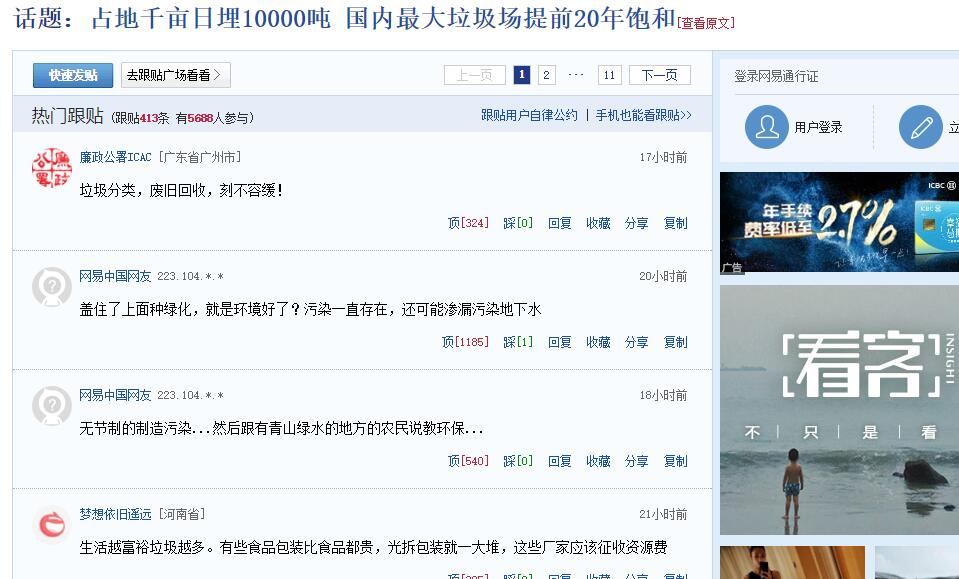The height and width of the screenshot is (579, 959).
Task: Open 去跟贴广场看看 with chevron arrow
Action: point(176,75)
